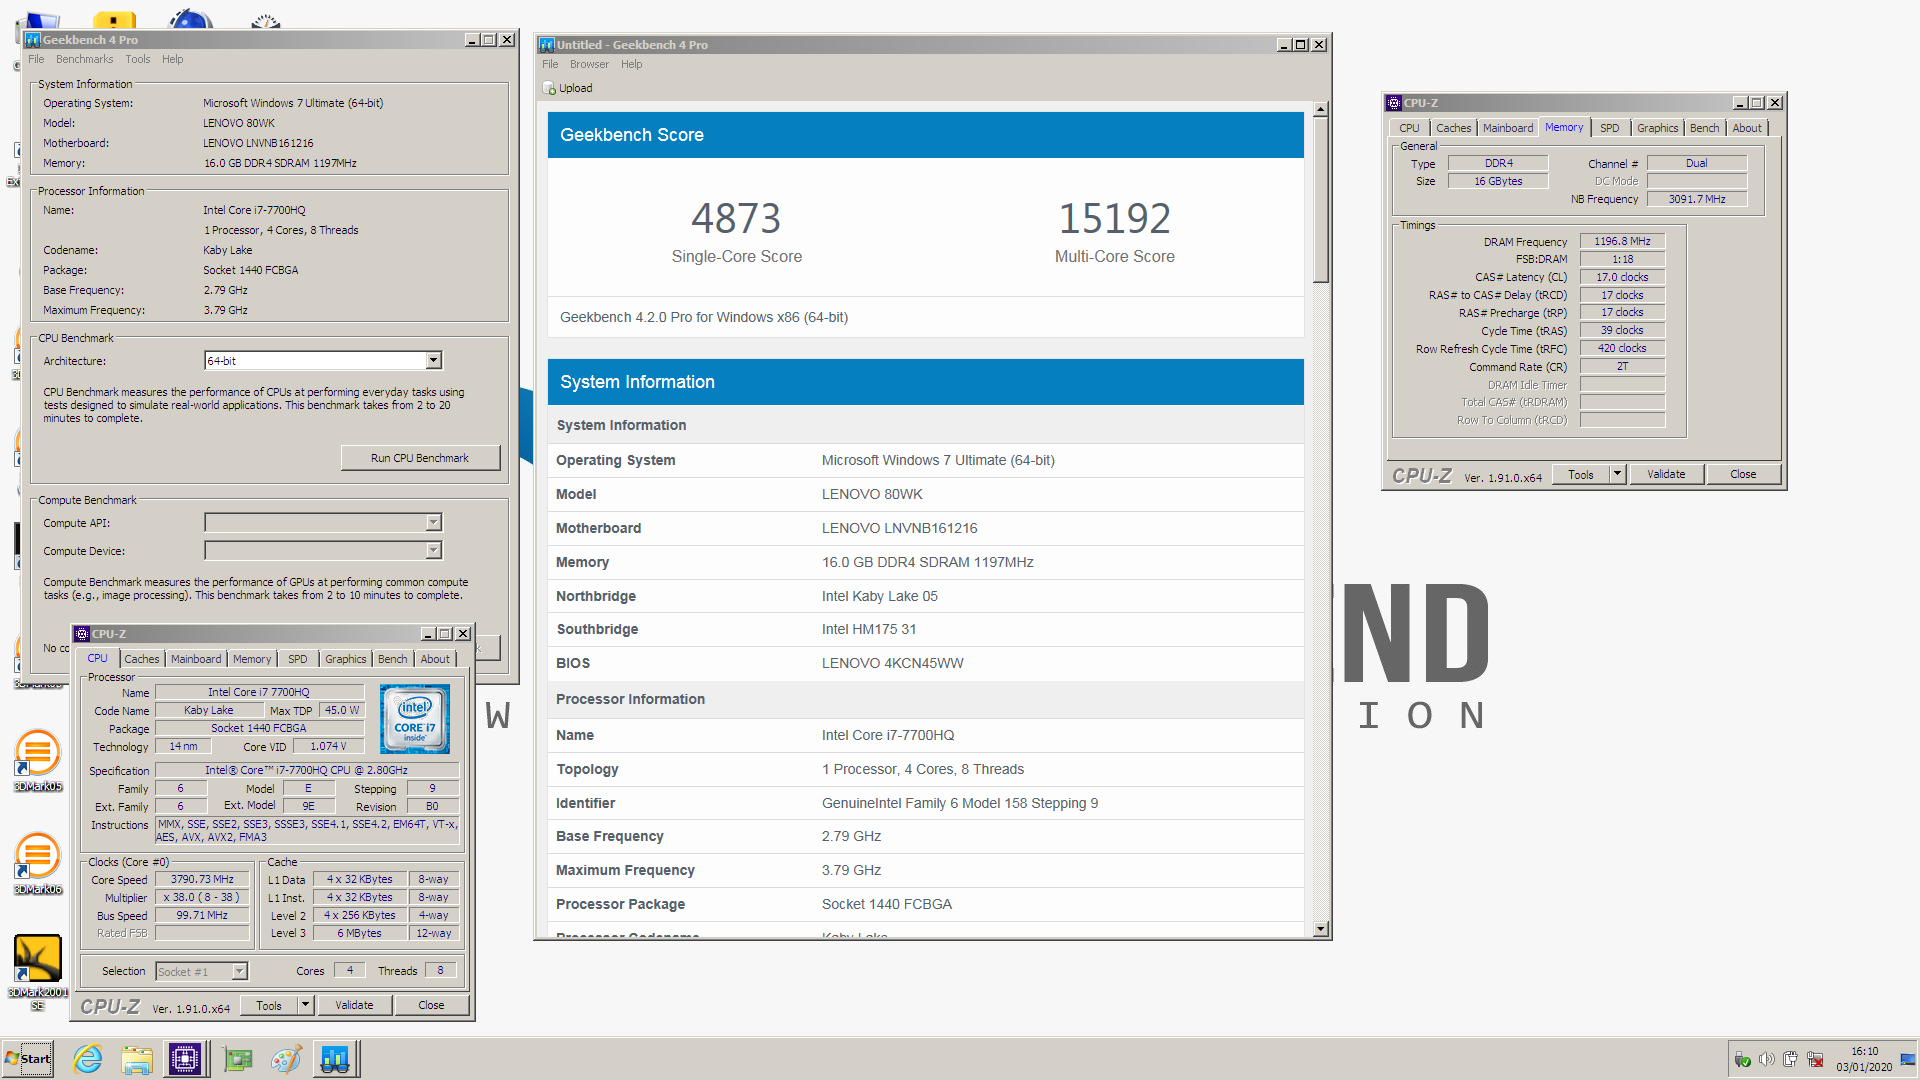Switch to Geekbench via its taskbar button

tap(335, 1059)
